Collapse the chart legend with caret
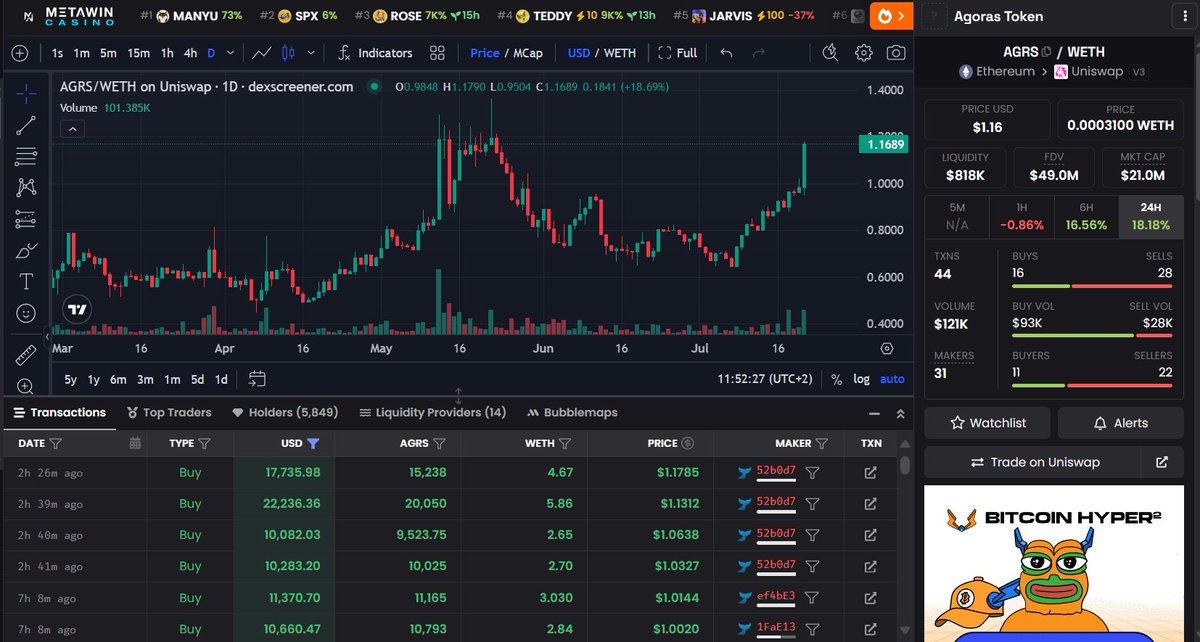 72,128
